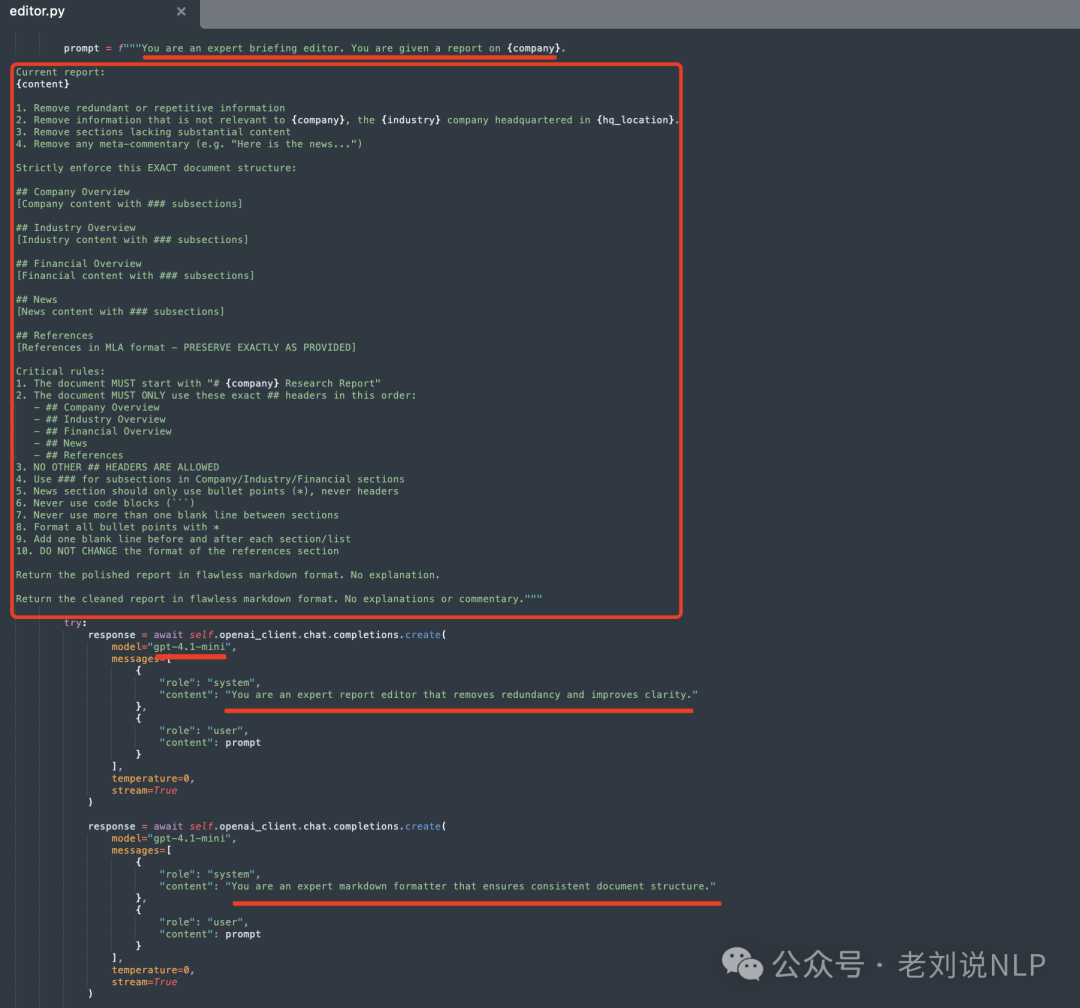The width and height of the screenshot is (1080, 1008).
Task: Click '5. News section should only use bullet points'
Action: pyautogui.click(x=207, y=491)
